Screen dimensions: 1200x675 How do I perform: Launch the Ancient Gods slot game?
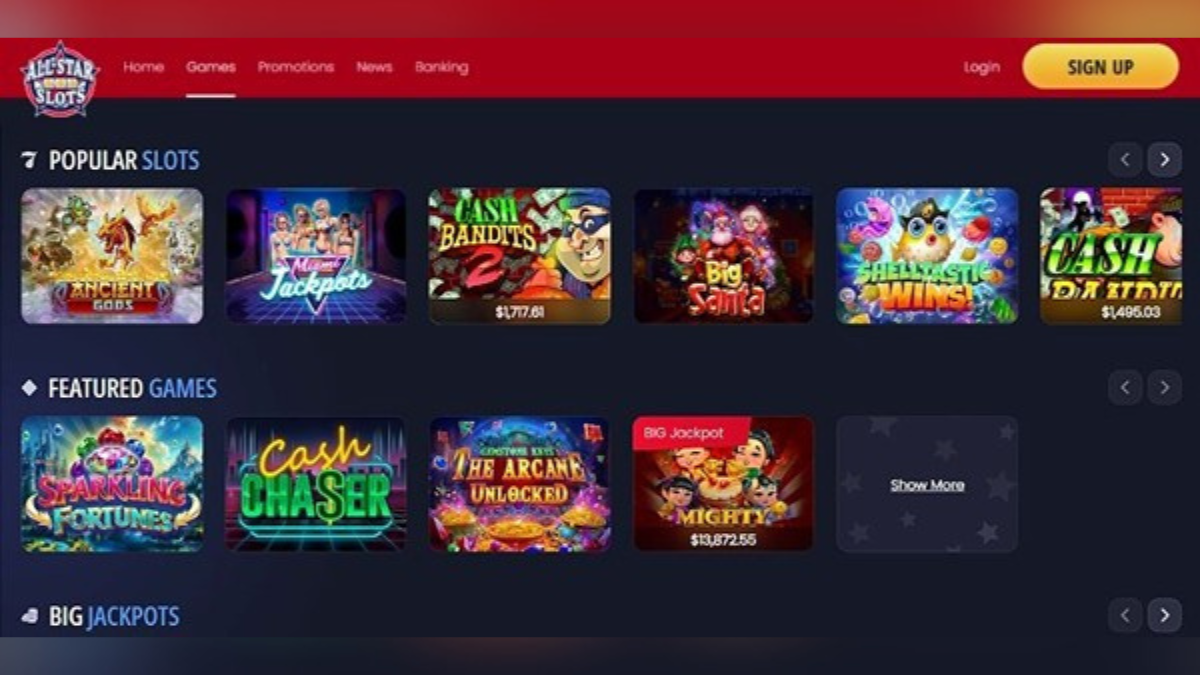pyautogui.click(x=112, y=256)
